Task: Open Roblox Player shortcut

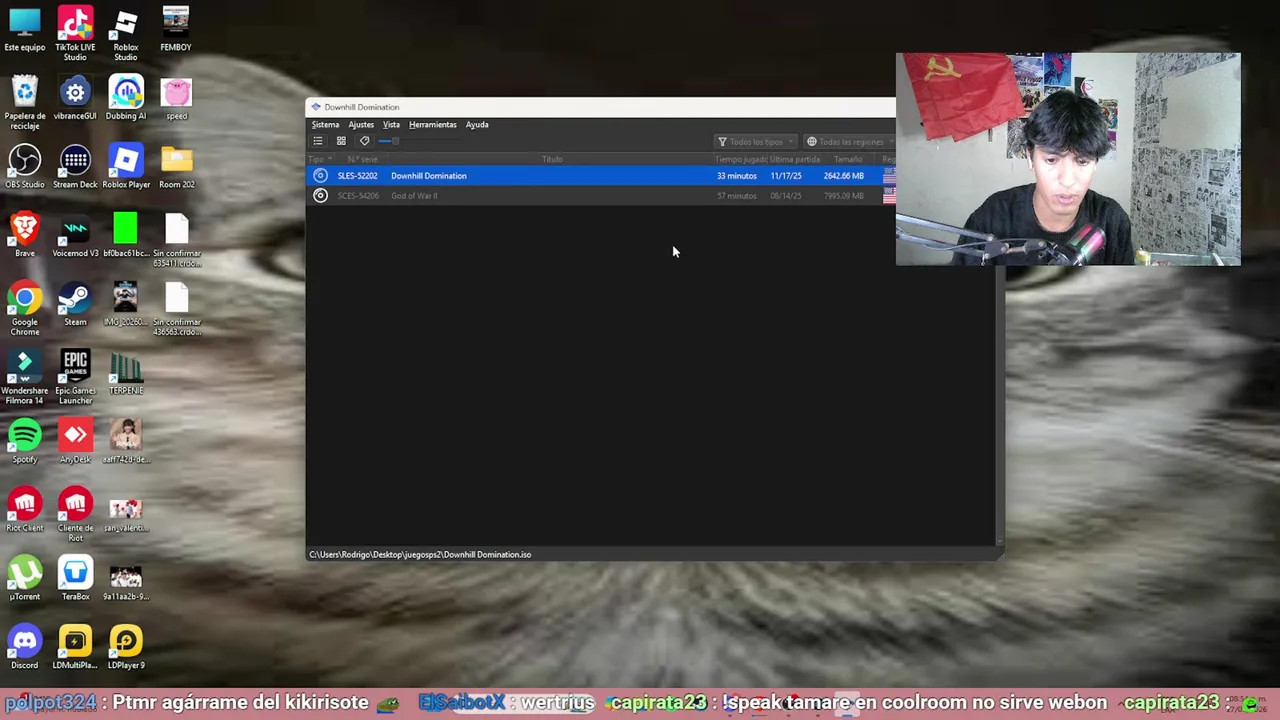Action: coord(125,167)
